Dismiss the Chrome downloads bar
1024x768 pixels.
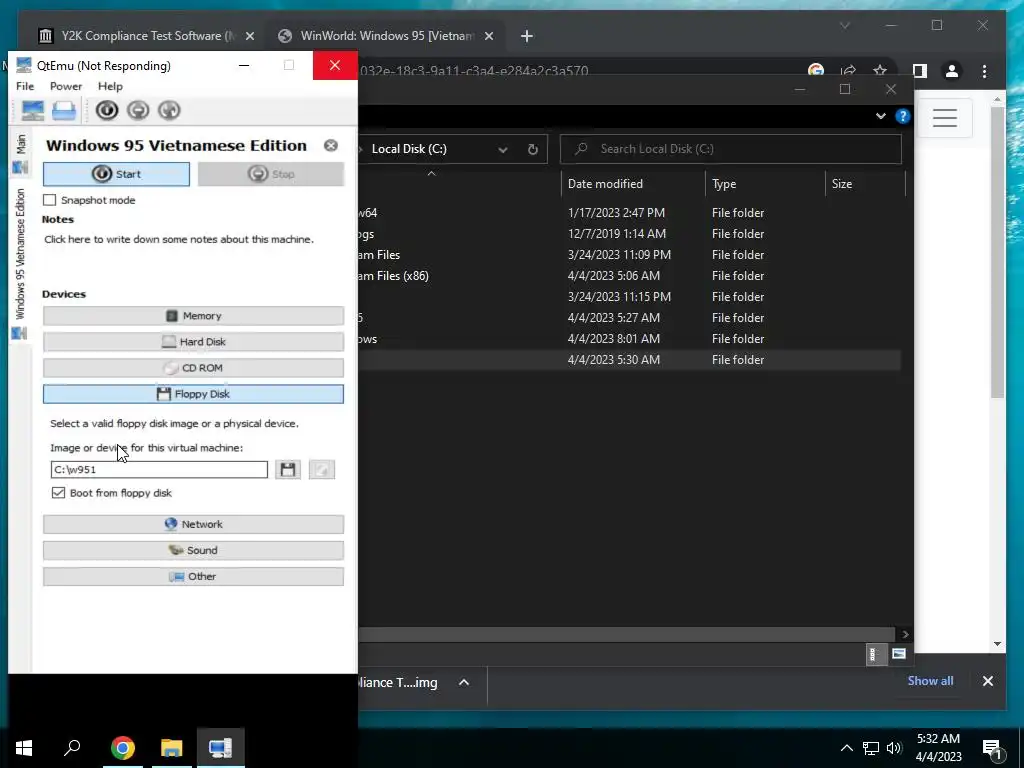click(987, 681)
